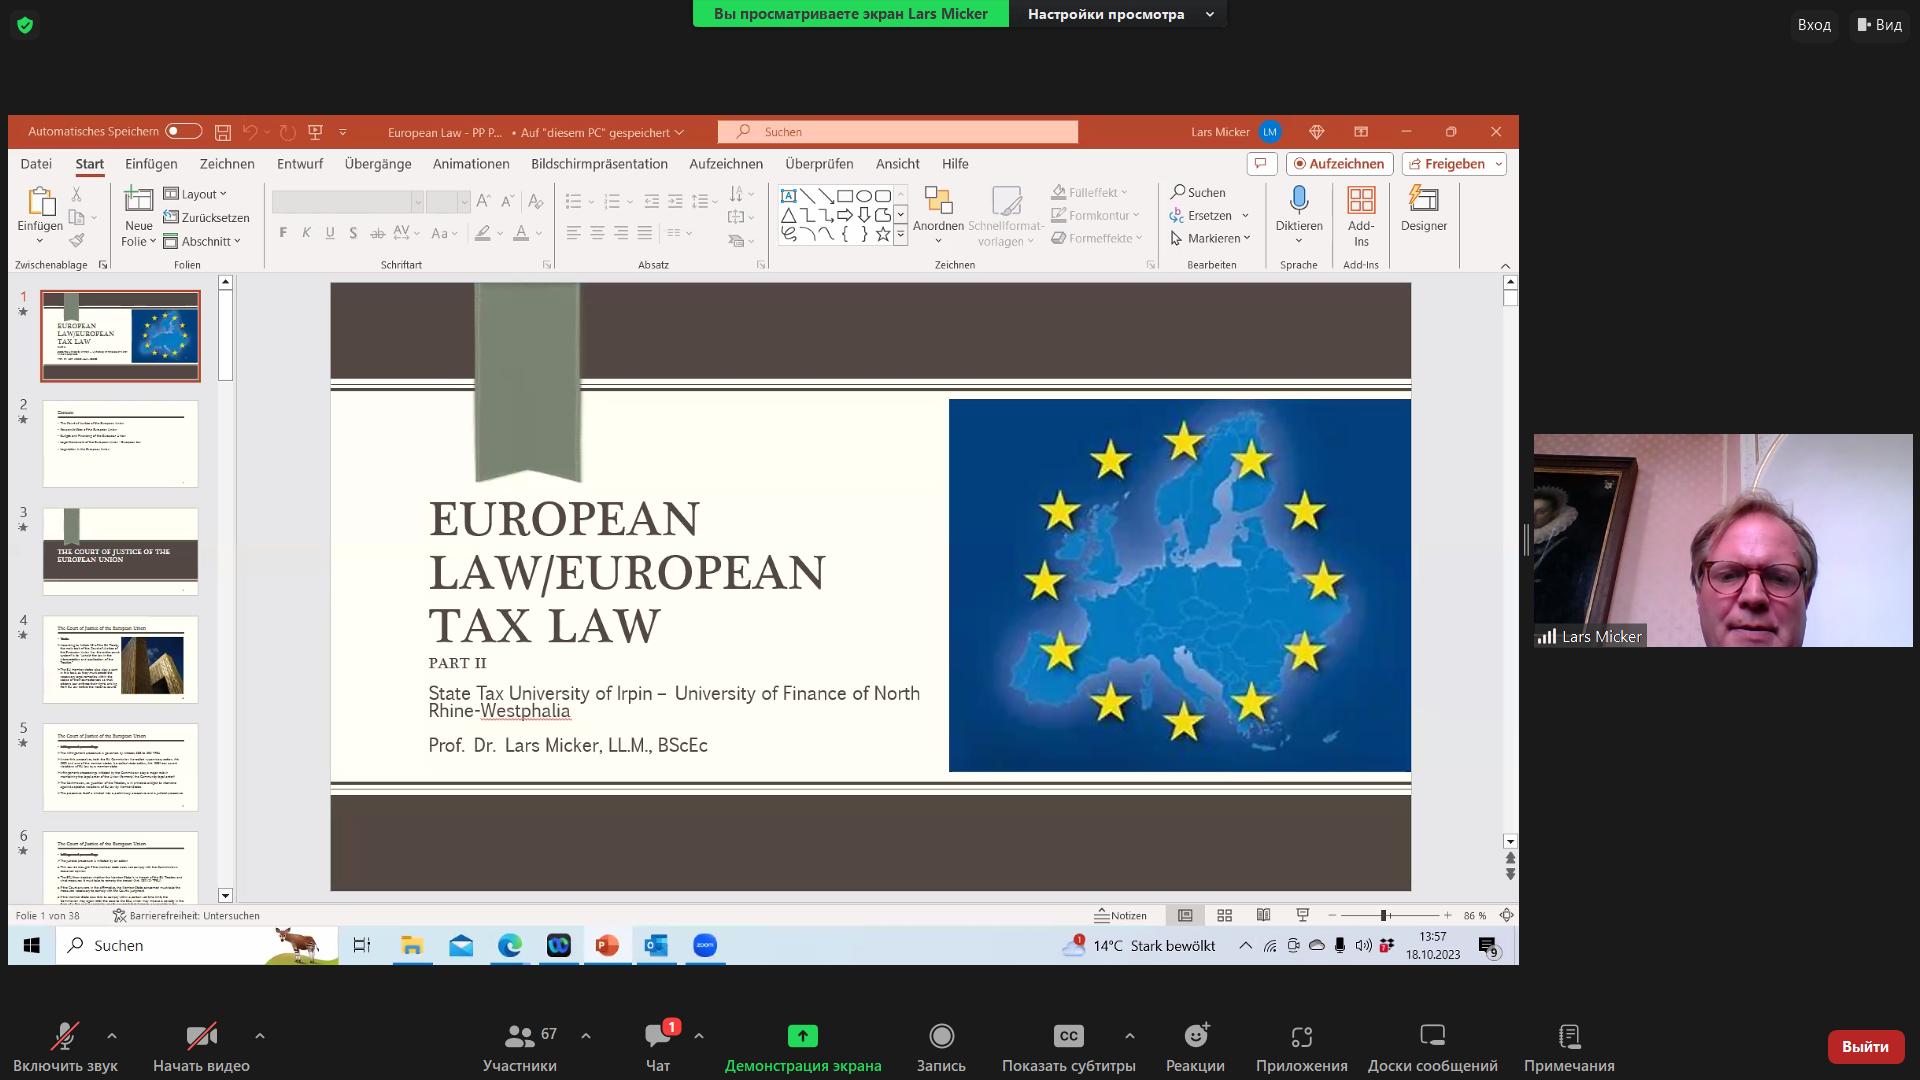Open the Datei menu
The width and height of the screenshot is (1920, 1080).
click(x=36, y=164)
